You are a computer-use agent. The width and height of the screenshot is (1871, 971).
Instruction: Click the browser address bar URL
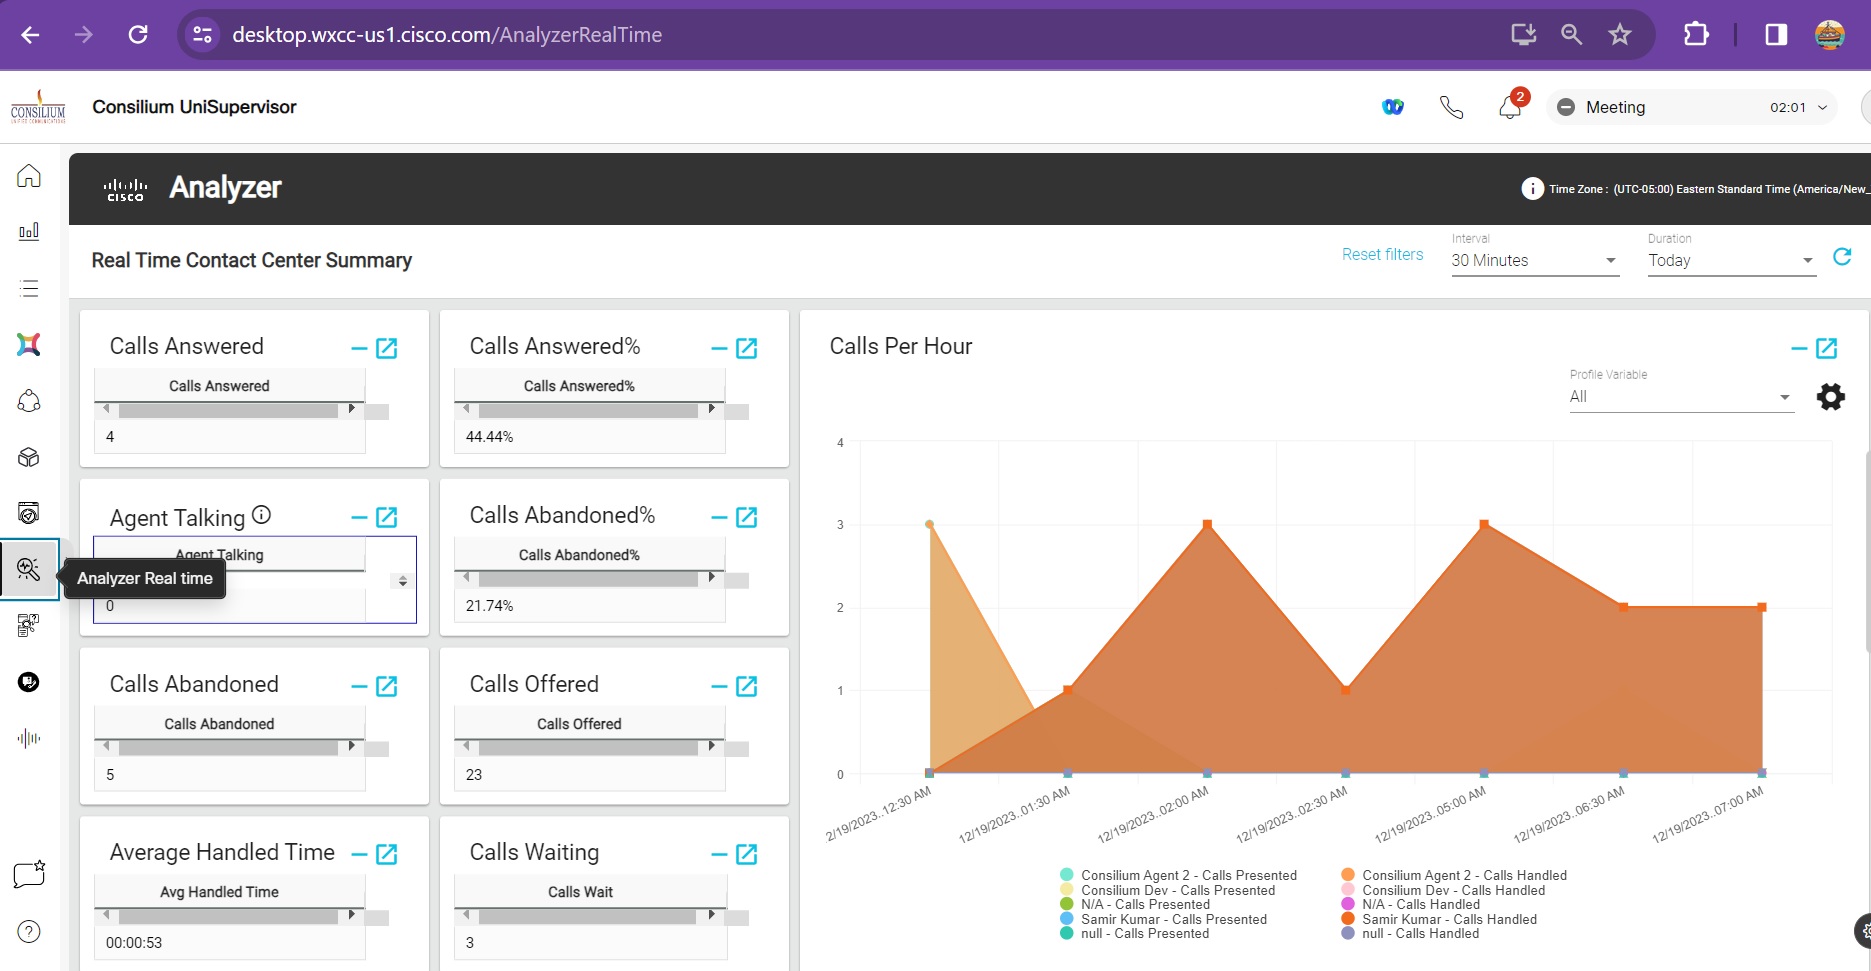447,35
